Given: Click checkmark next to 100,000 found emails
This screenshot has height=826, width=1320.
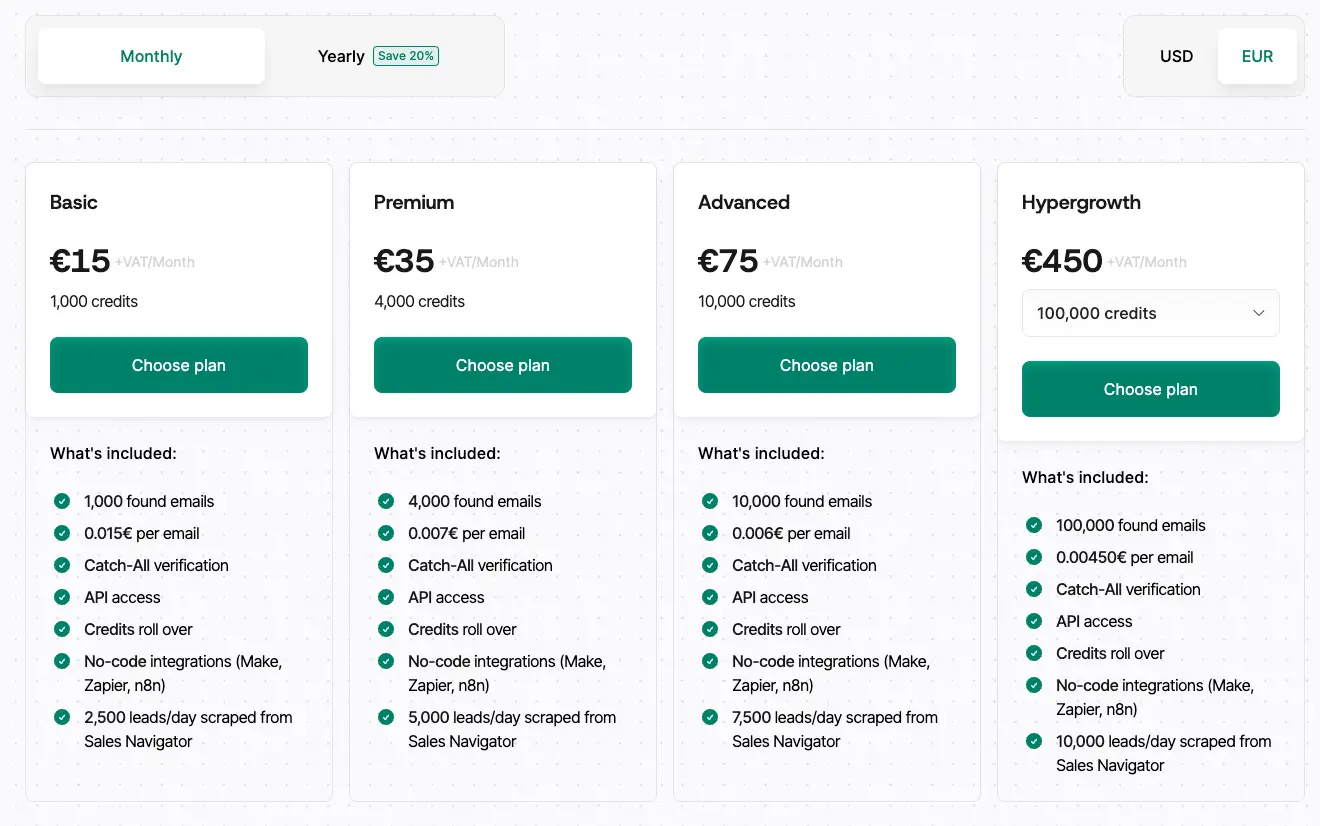Looking at the screenshot, I should (1034, 525).
